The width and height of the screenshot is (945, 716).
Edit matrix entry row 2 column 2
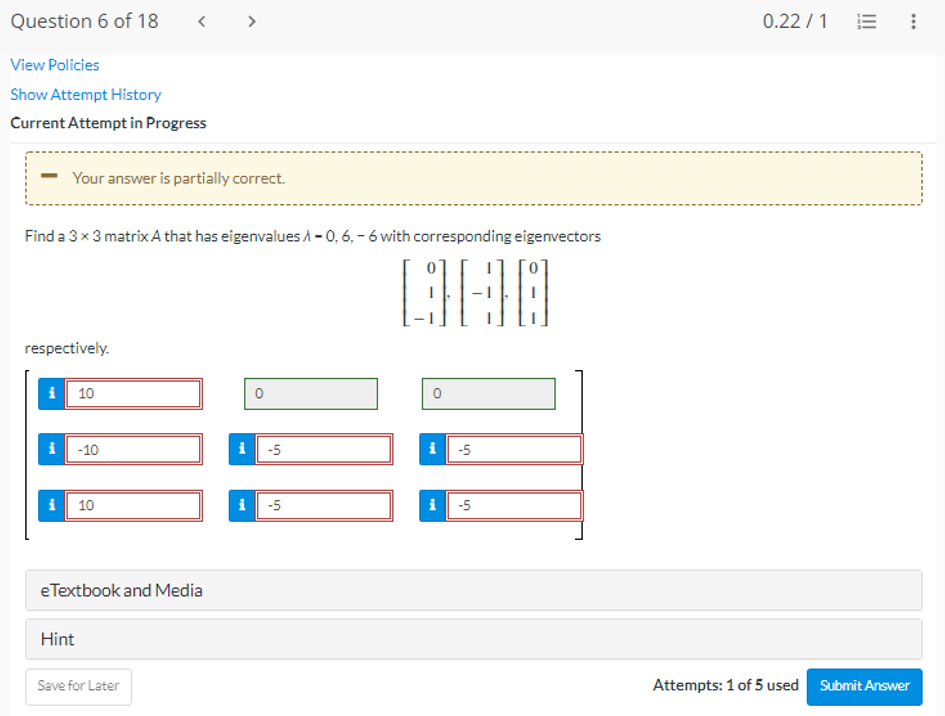tap(324, 449)
